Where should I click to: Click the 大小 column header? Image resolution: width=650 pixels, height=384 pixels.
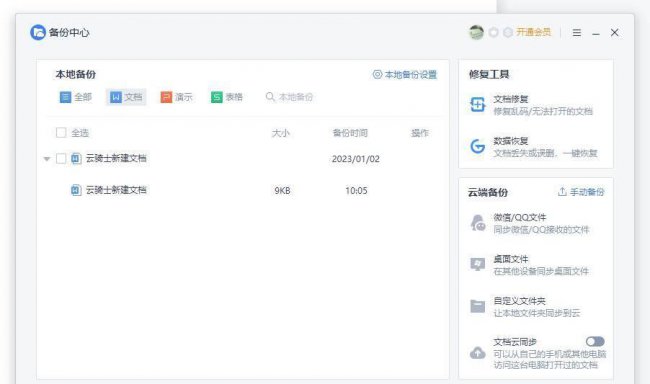pos(281,133)
